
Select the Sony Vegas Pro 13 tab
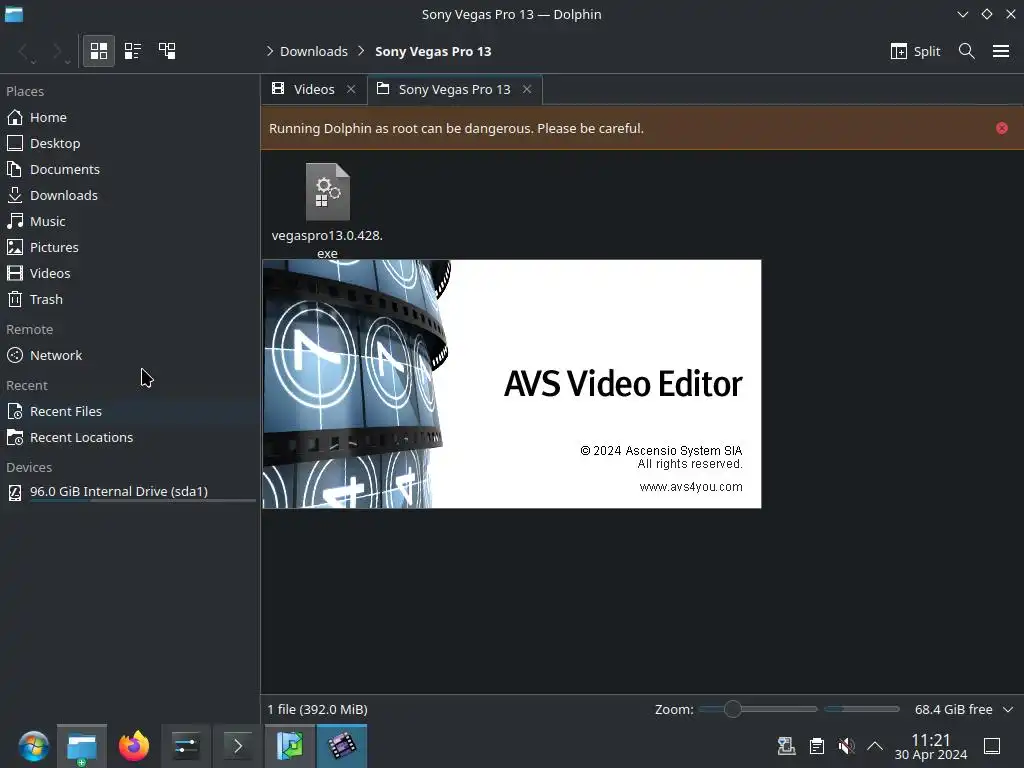[x=455, y=89]
